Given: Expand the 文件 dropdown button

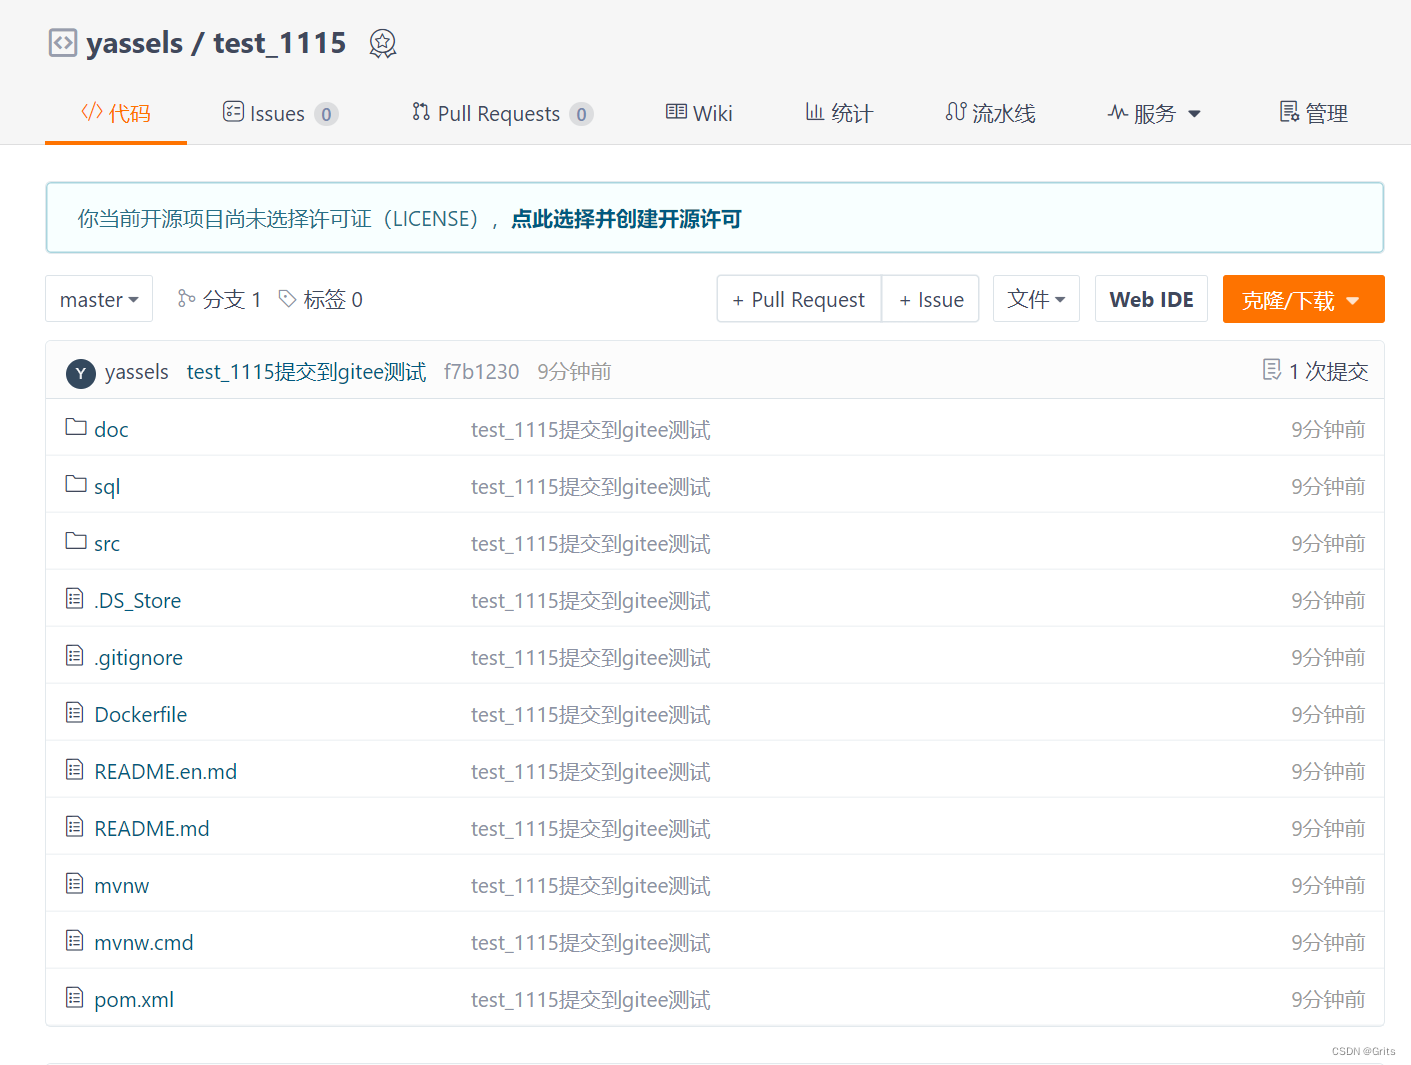Looking at the screenshot, I should (1036, 299).
